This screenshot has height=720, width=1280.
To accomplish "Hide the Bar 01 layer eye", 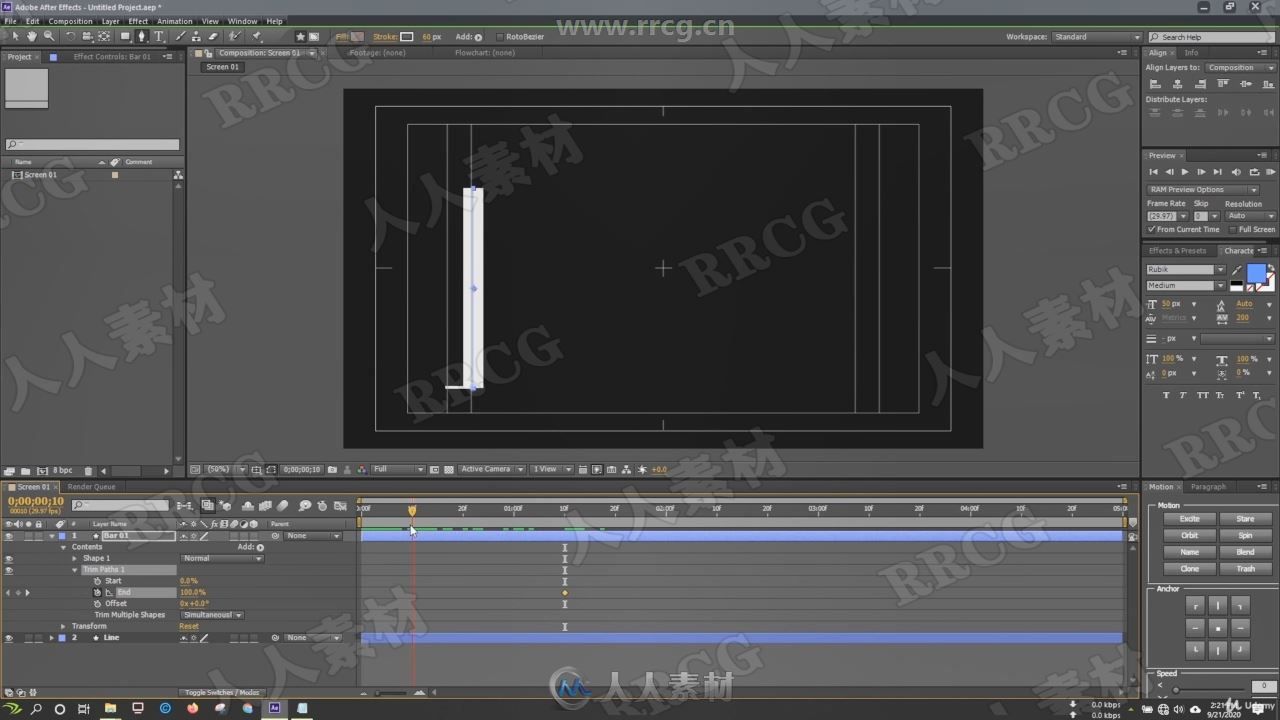I will pos(9,536).
